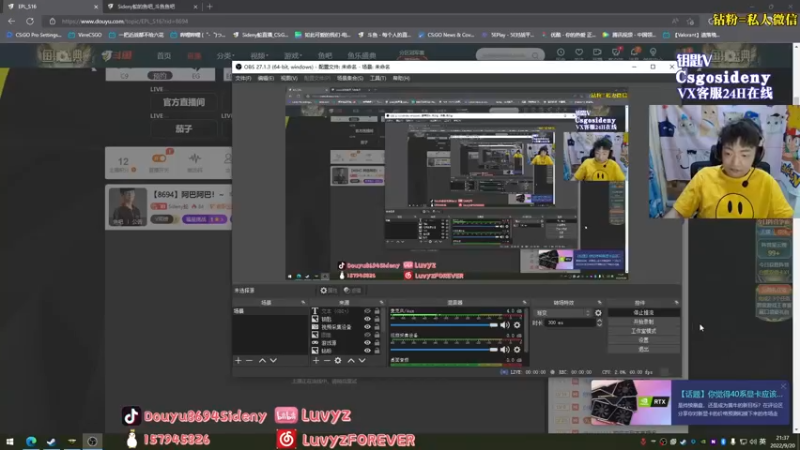800x450 pixels.
Task: Open Douyu notifications bell icon
Action: (634, 52)
